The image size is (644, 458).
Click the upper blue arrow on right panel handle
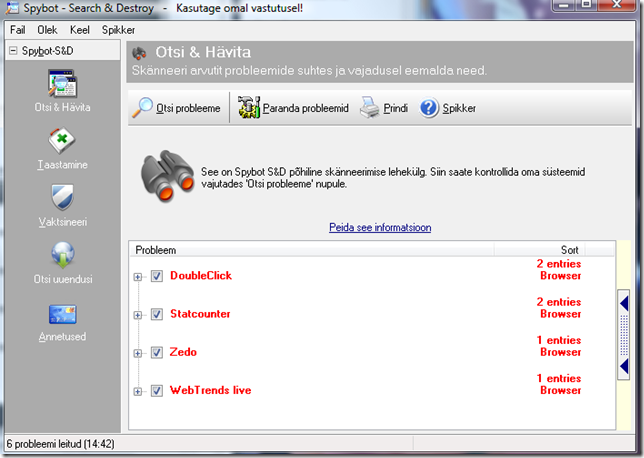click(x=624, y=303)
